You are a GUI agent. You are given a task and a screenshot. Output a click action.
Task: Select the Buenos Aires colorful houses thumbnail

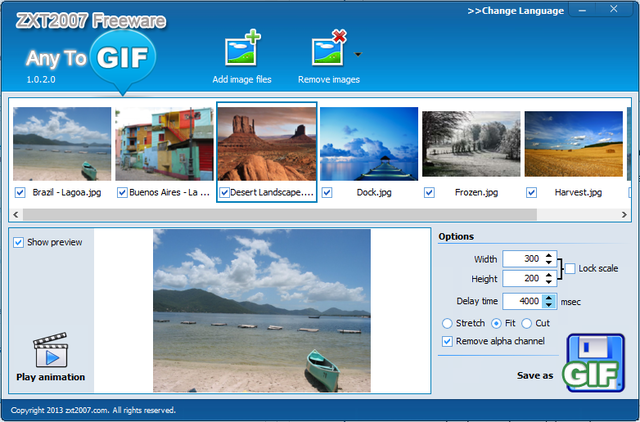(164, 144)
